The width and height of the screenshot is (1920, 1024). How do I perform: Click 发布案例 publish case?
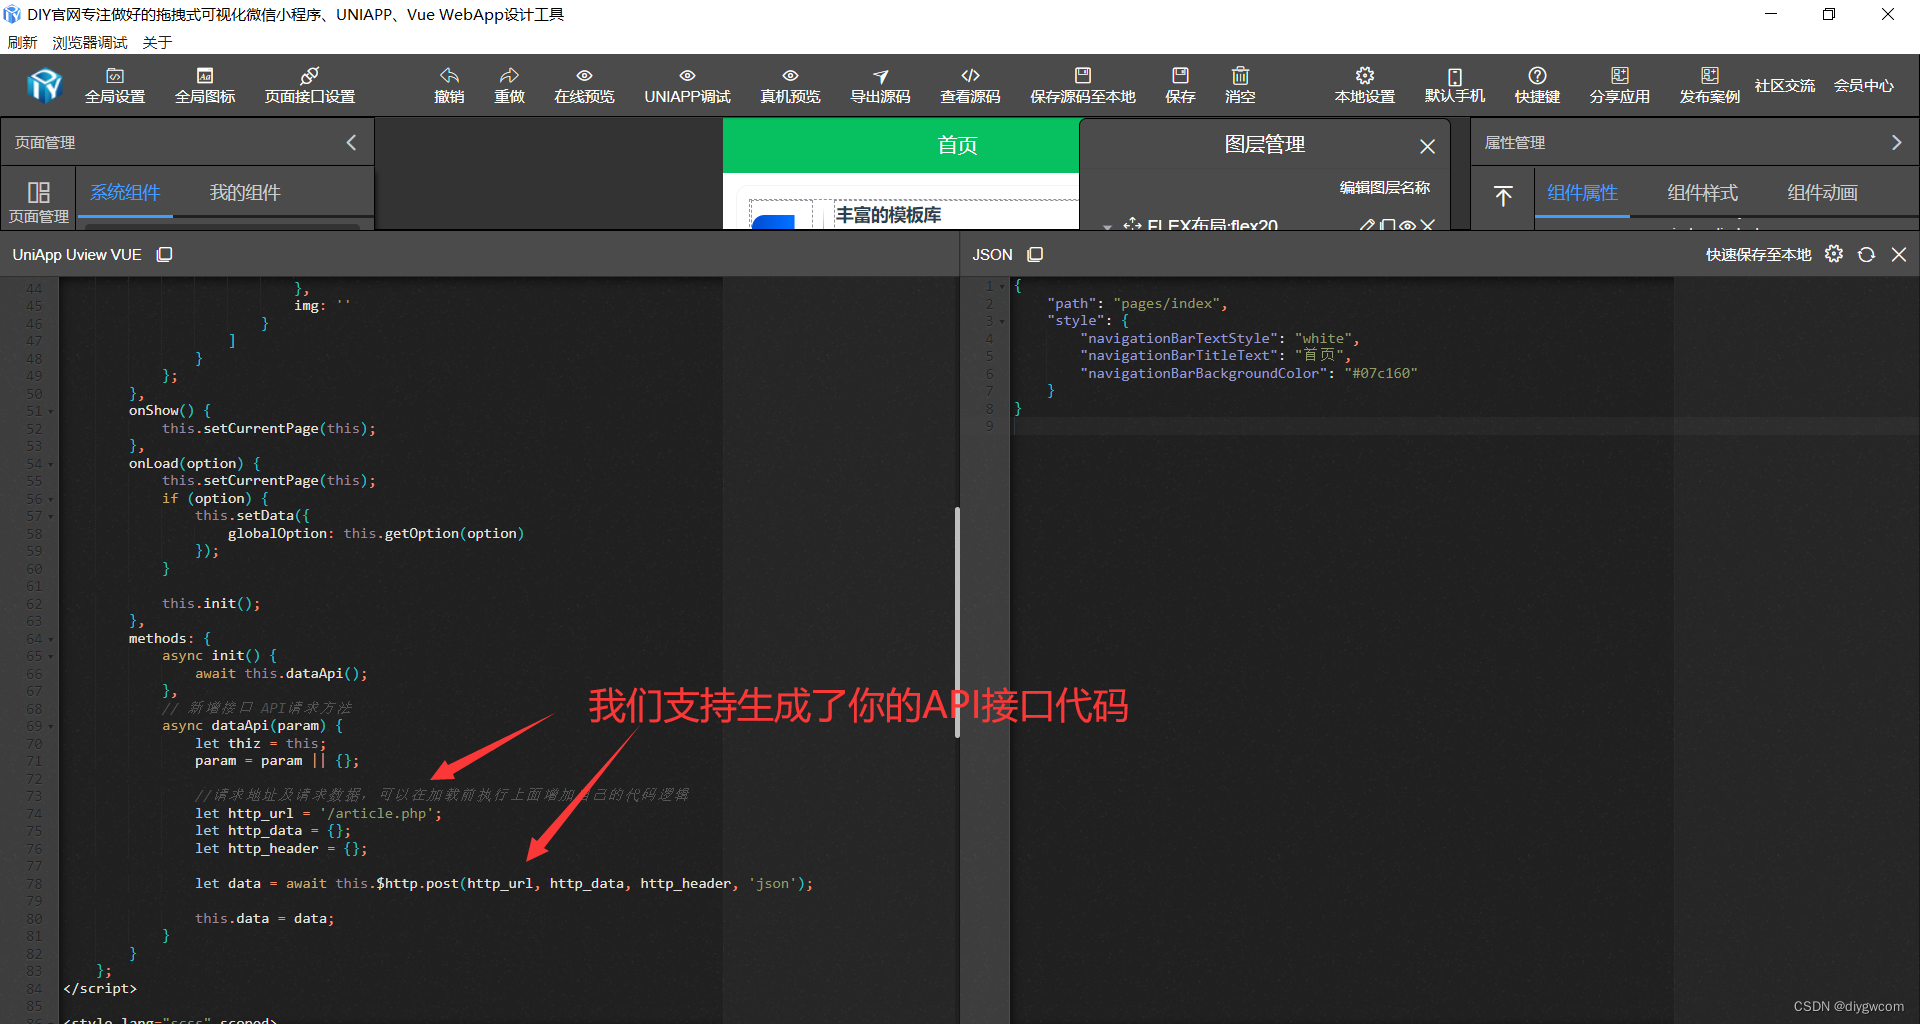coord(1710,85)
